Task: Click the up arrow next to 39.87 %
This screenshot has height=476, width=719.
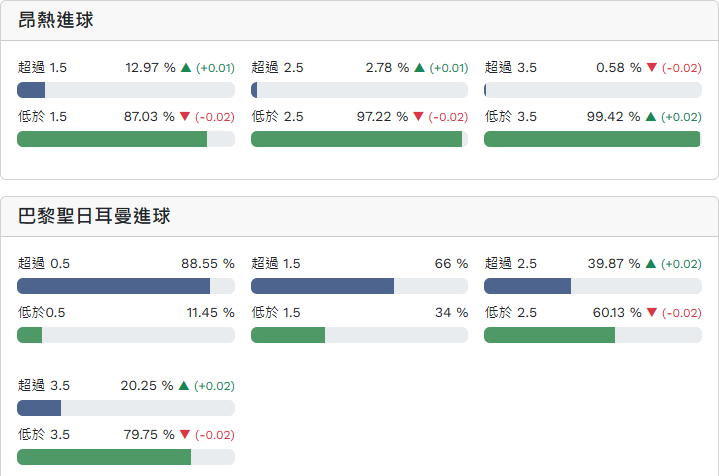Action: [x=652, y=264]
